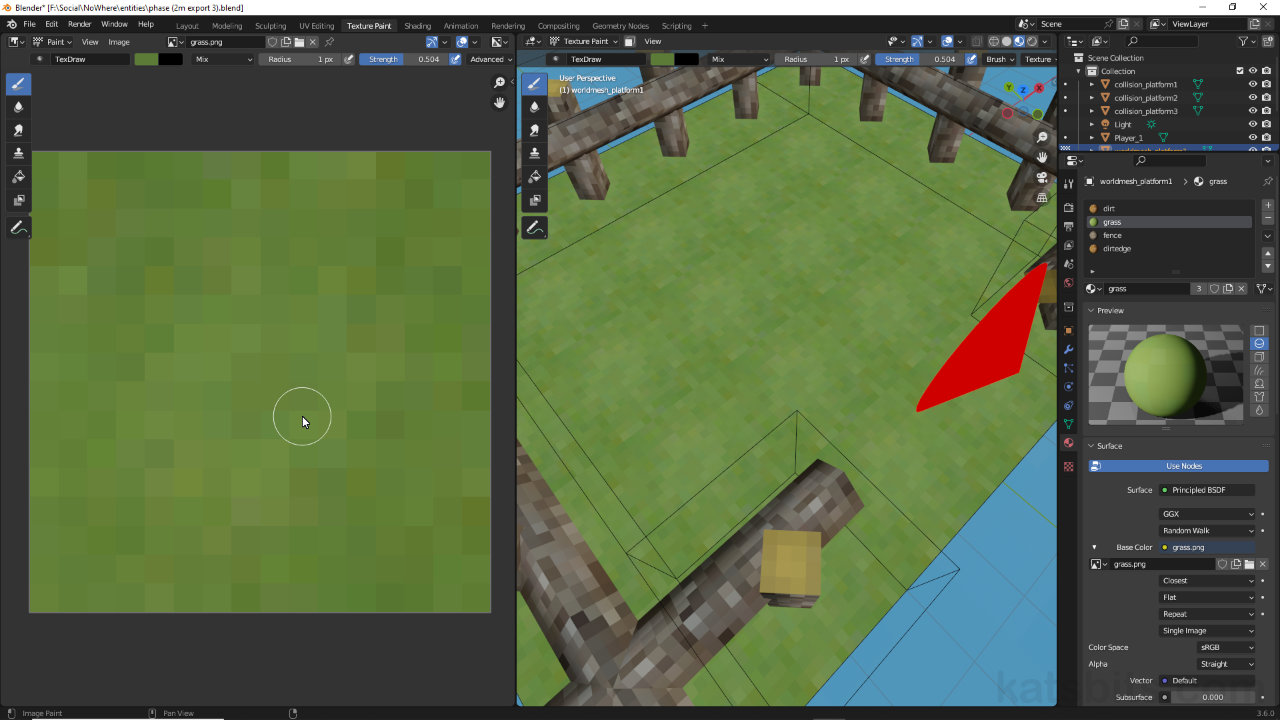Collapse the Collection in outliner
1280x720 pixels.
tap(1079, 71)
